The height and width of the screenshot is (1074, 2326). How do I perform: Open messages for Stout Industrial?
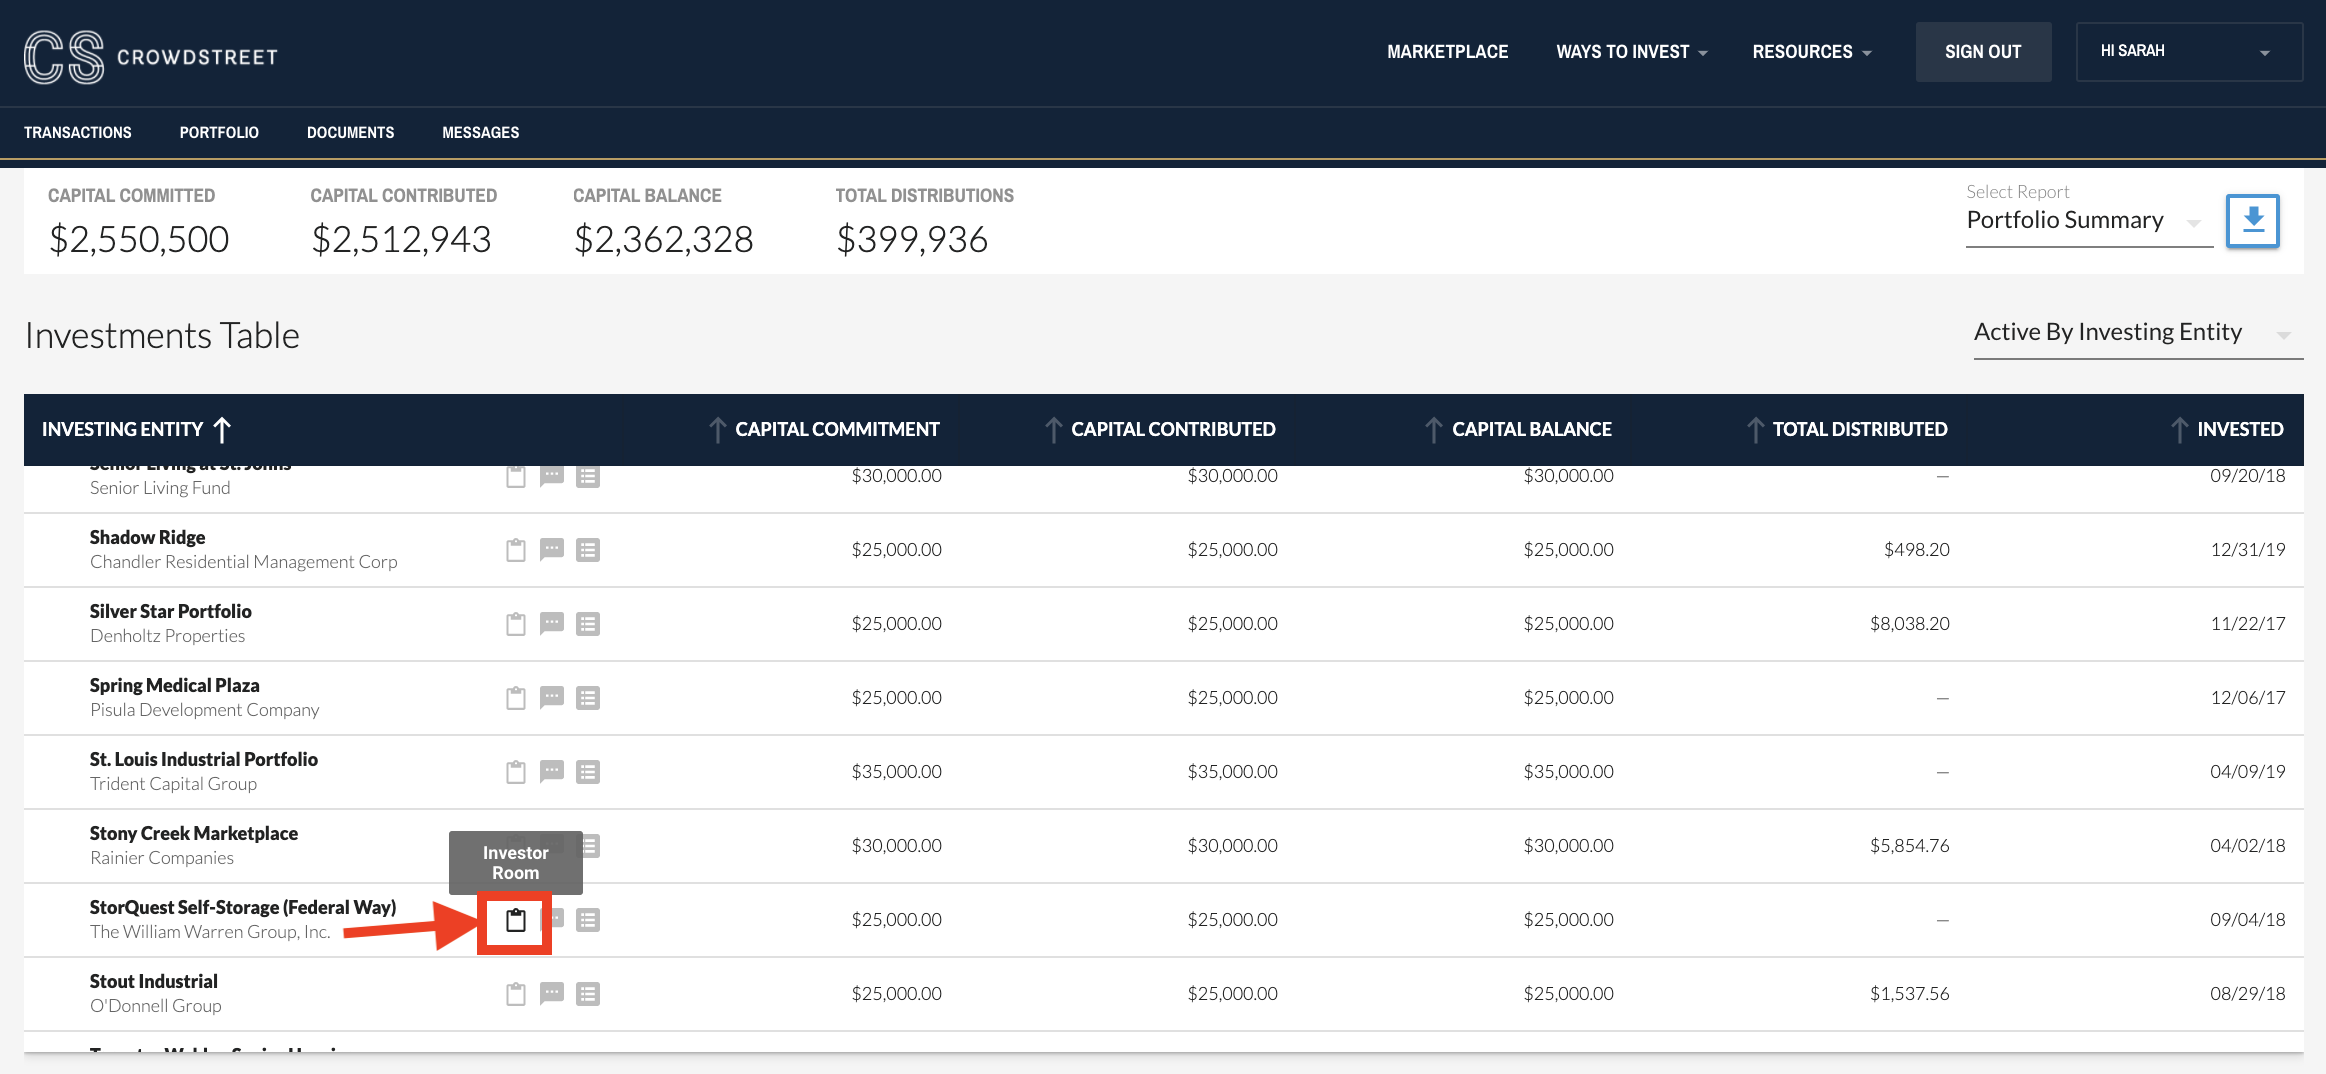click(x=552, y=994)
